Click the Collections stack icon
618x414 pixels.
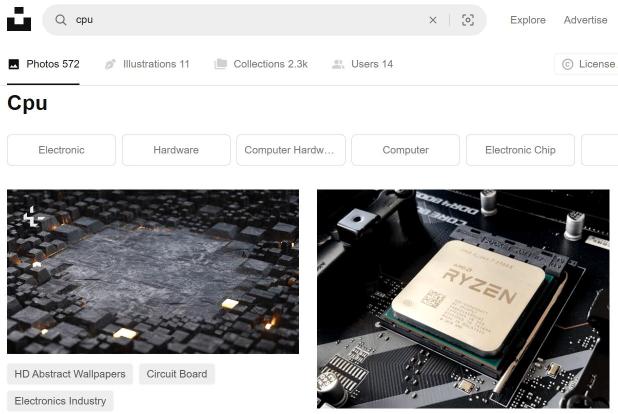220,64
